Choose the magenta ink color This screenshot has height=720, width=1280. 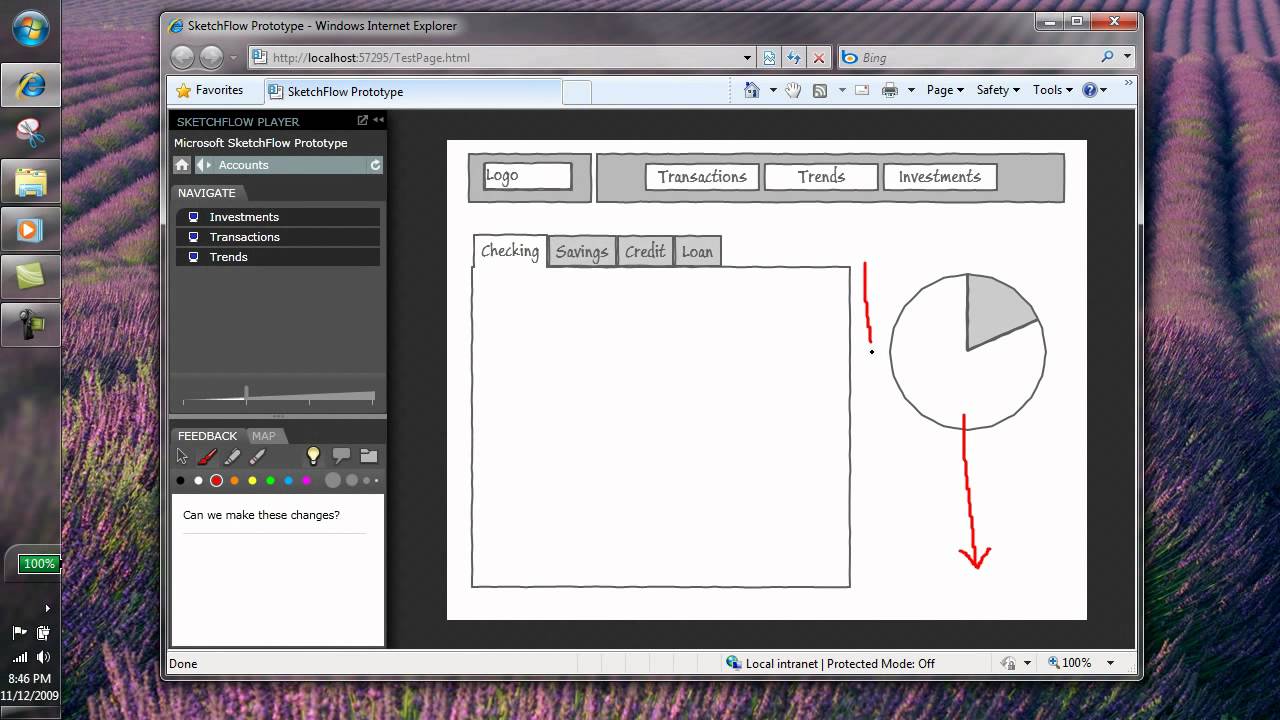pos(306,481)
